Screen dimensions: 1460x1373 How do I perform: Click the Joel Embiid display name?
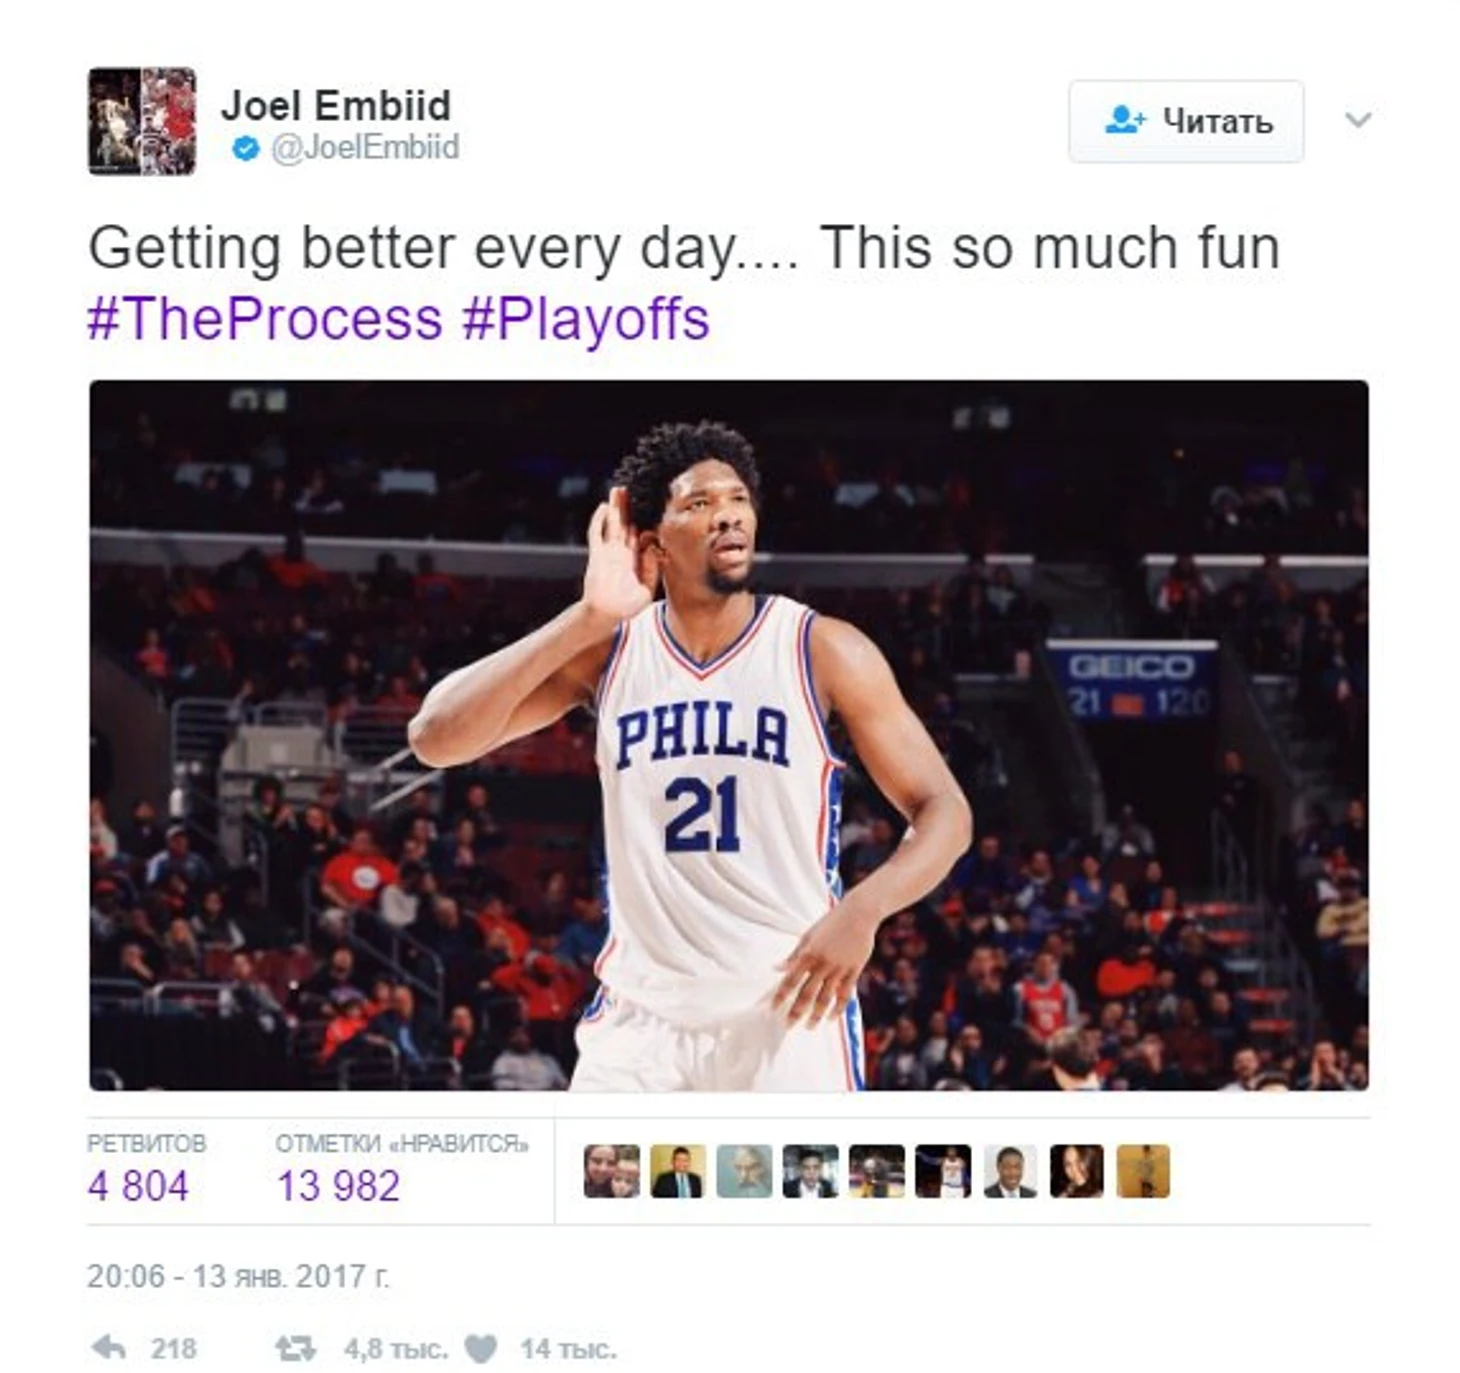(336, 105)
